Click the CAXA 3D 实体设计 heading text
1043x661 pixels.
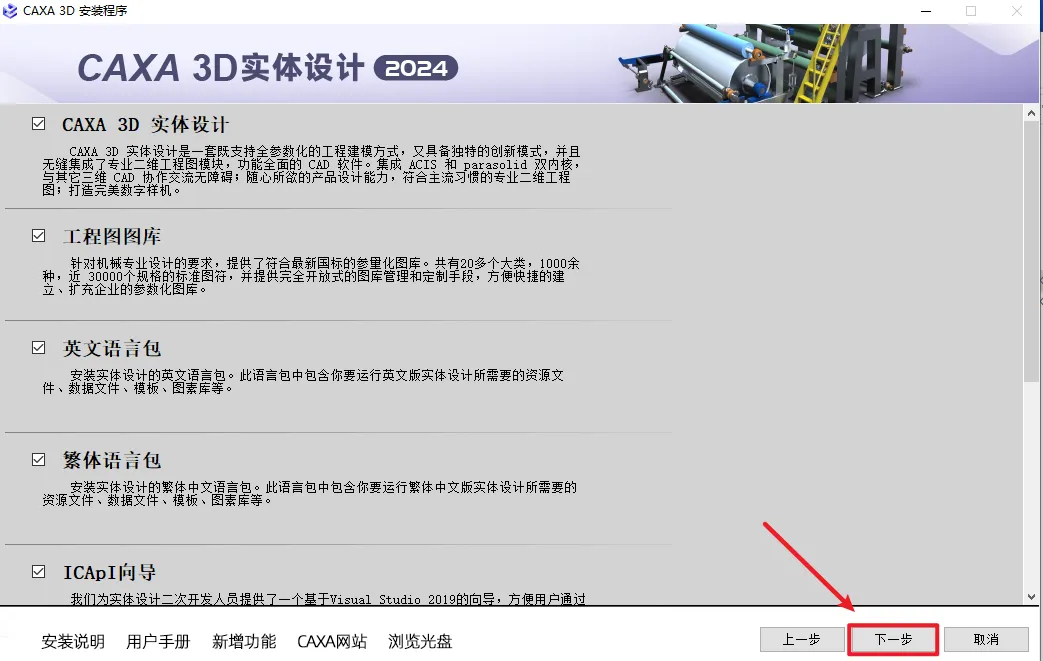(x=146, y=124)
